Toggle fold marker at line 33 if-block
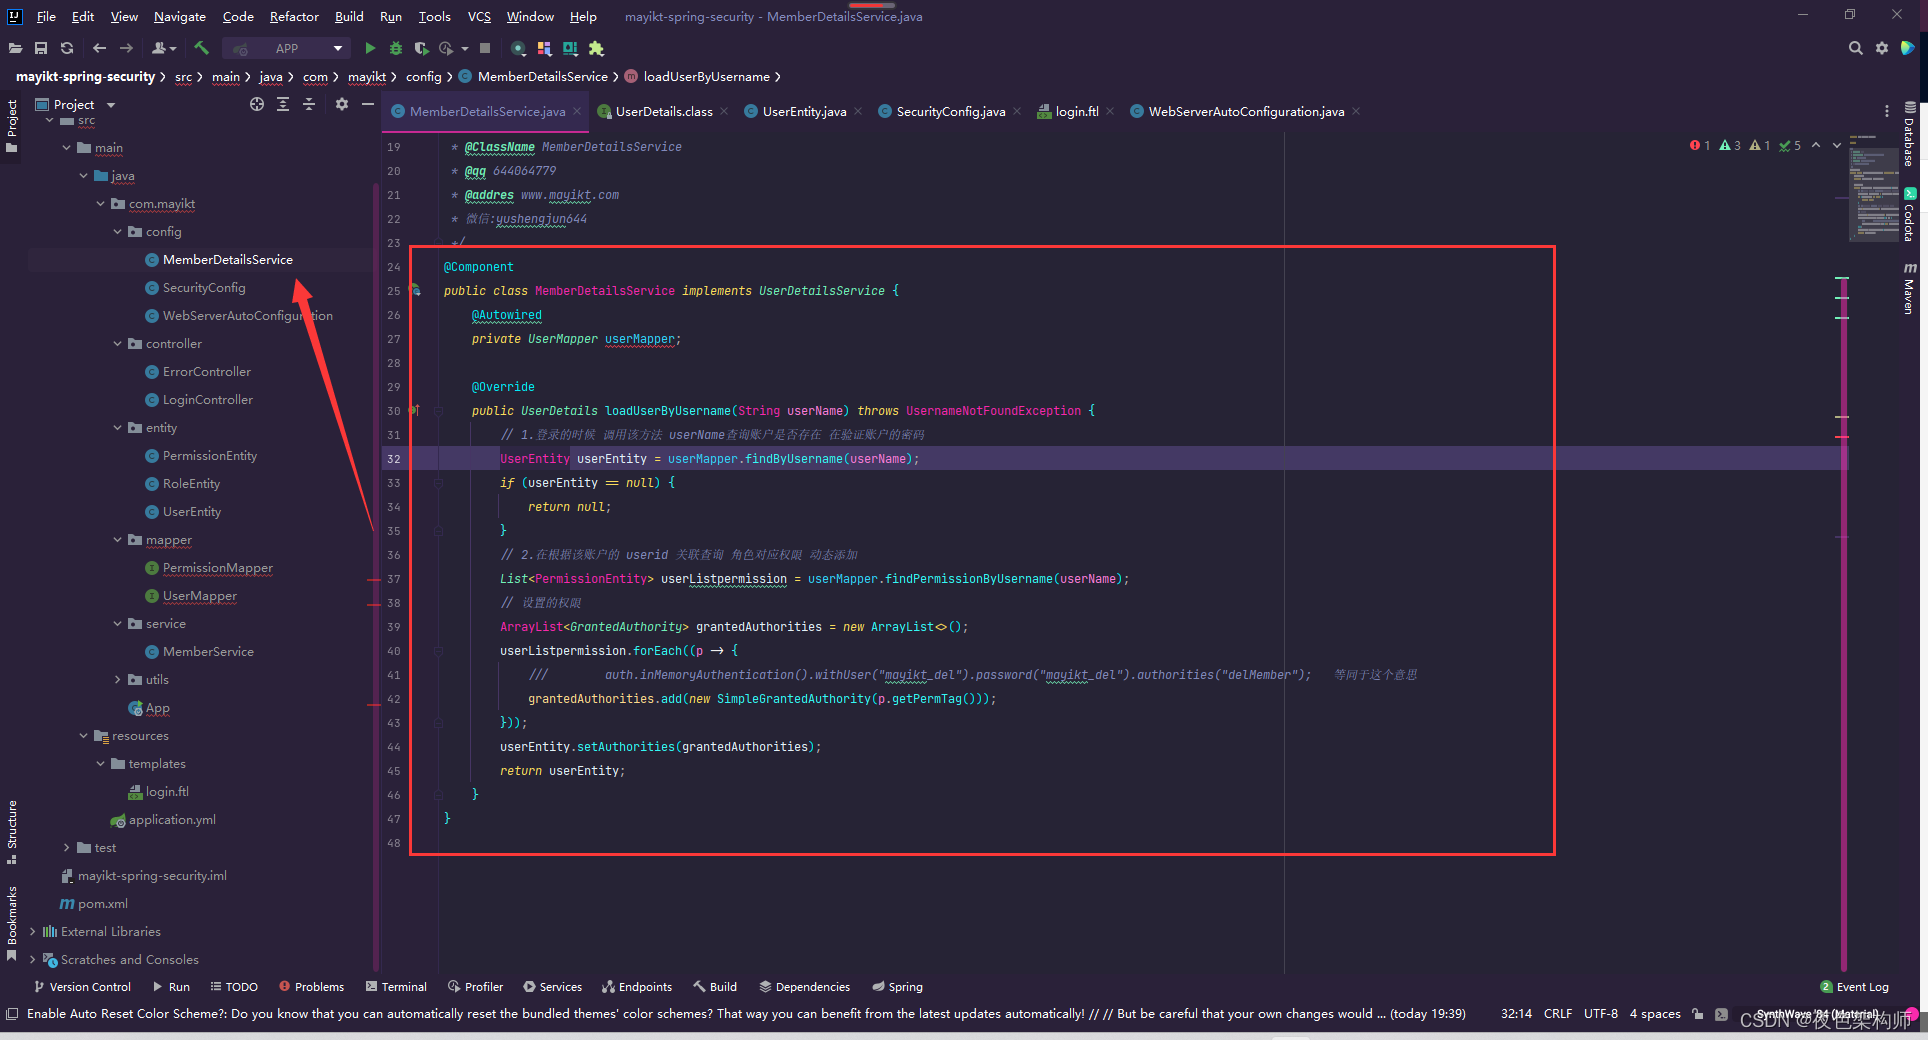The height and width of the screenshot is (1040, 1928). pos(438,483)
